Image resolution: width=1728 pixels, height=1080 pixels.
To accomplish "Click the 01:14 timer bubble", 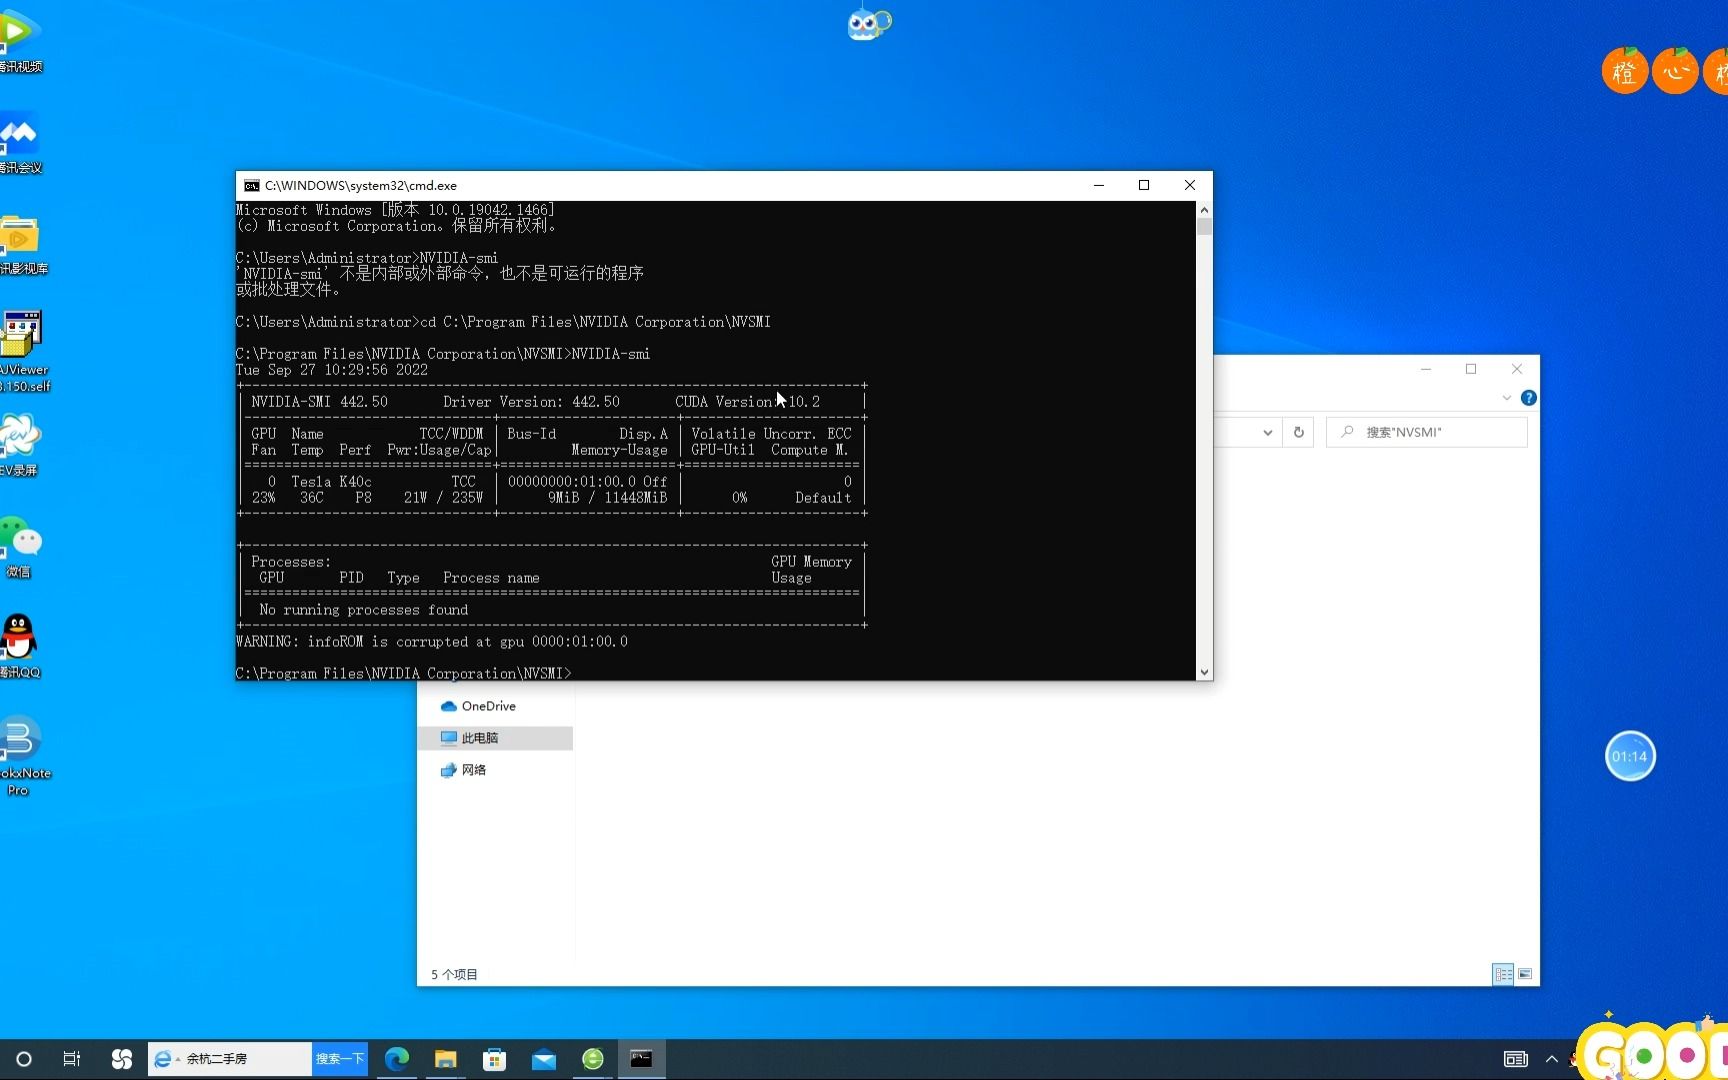I will 1630,757.
